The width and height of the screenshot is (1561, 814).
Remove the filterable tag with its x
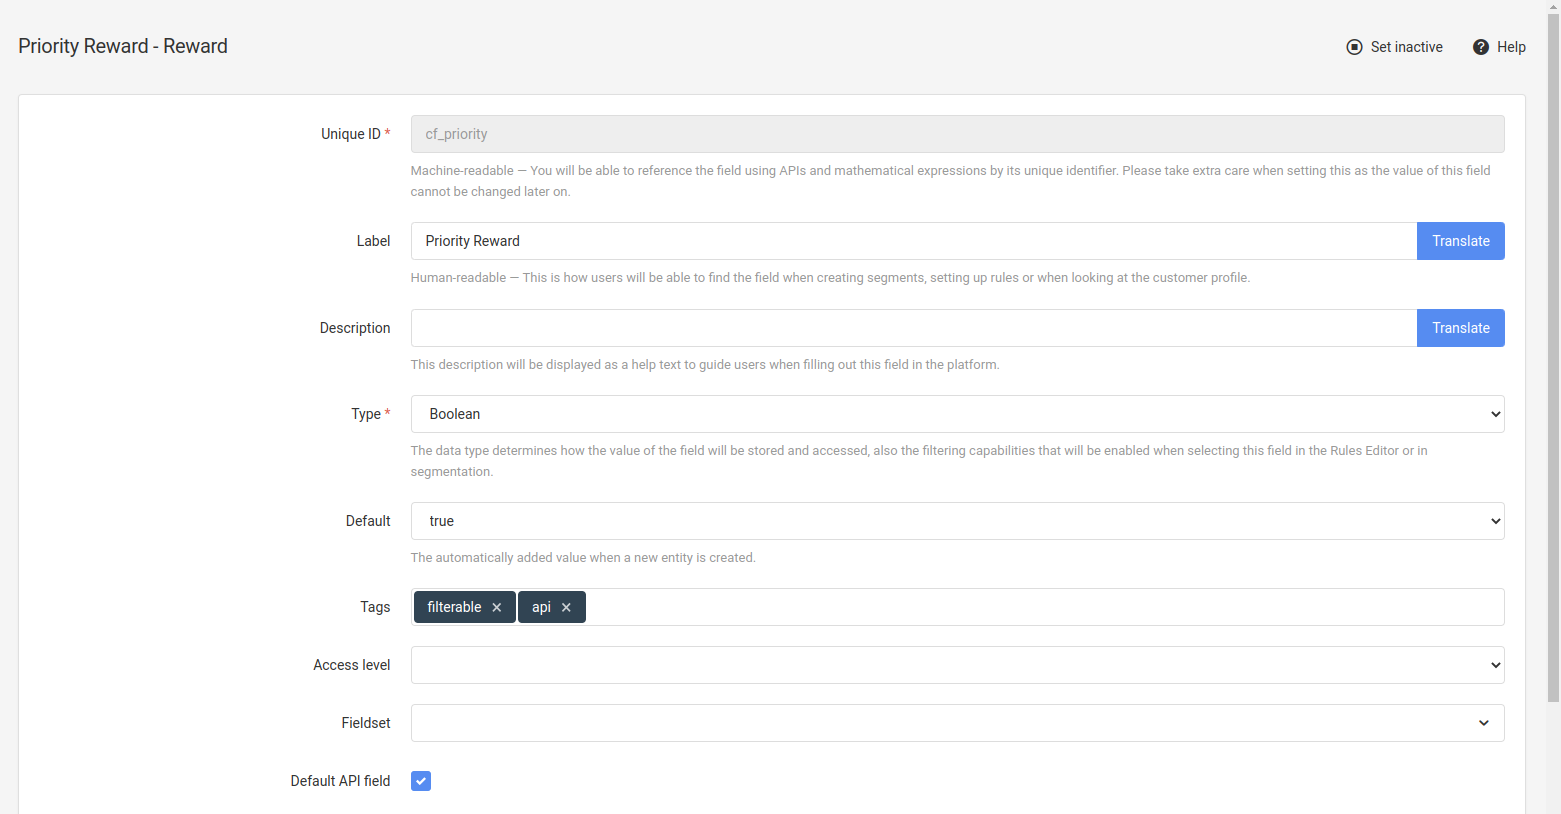tap(497, 607)
